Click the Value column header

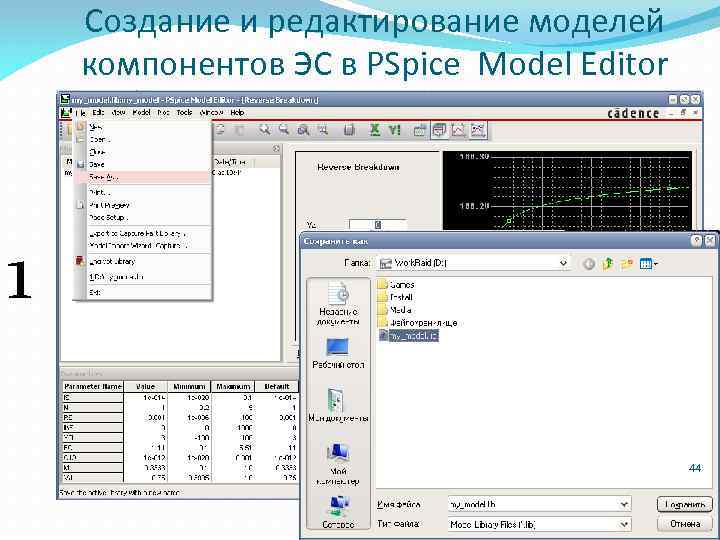(146, 387)
